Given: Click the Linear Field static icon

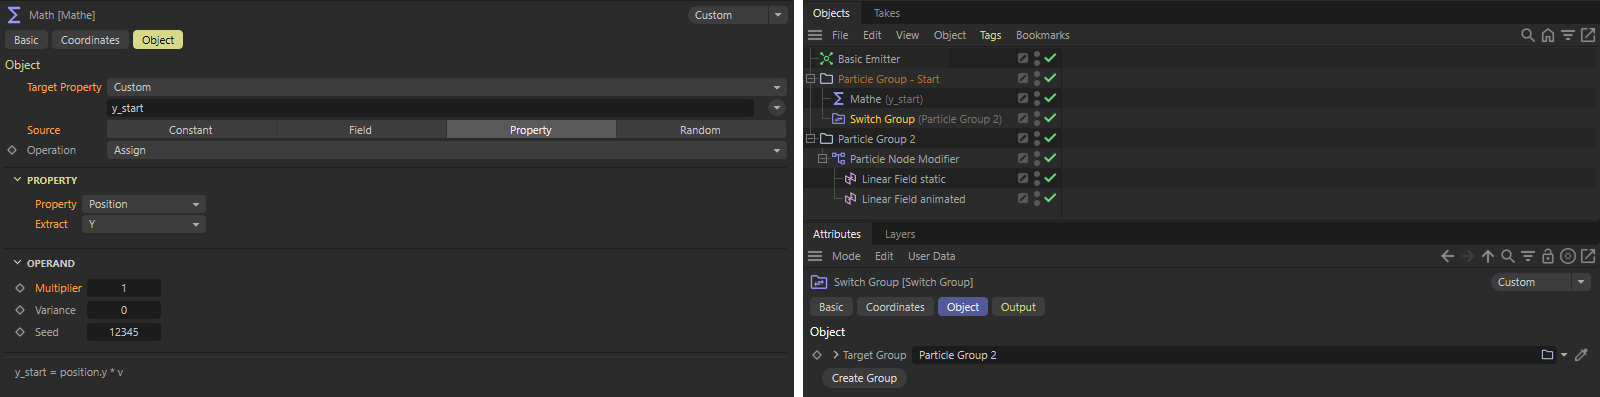Looking at the screenshot, I should [850, 179].
